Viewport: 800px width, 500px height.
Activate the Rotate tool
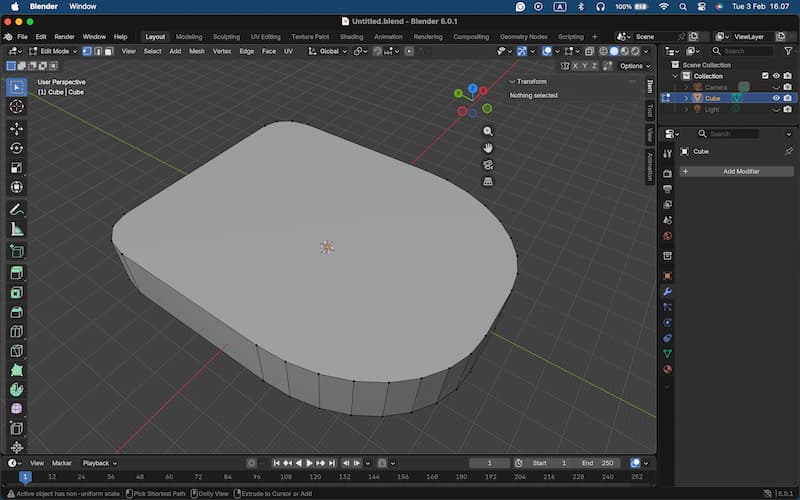point(17,148)
